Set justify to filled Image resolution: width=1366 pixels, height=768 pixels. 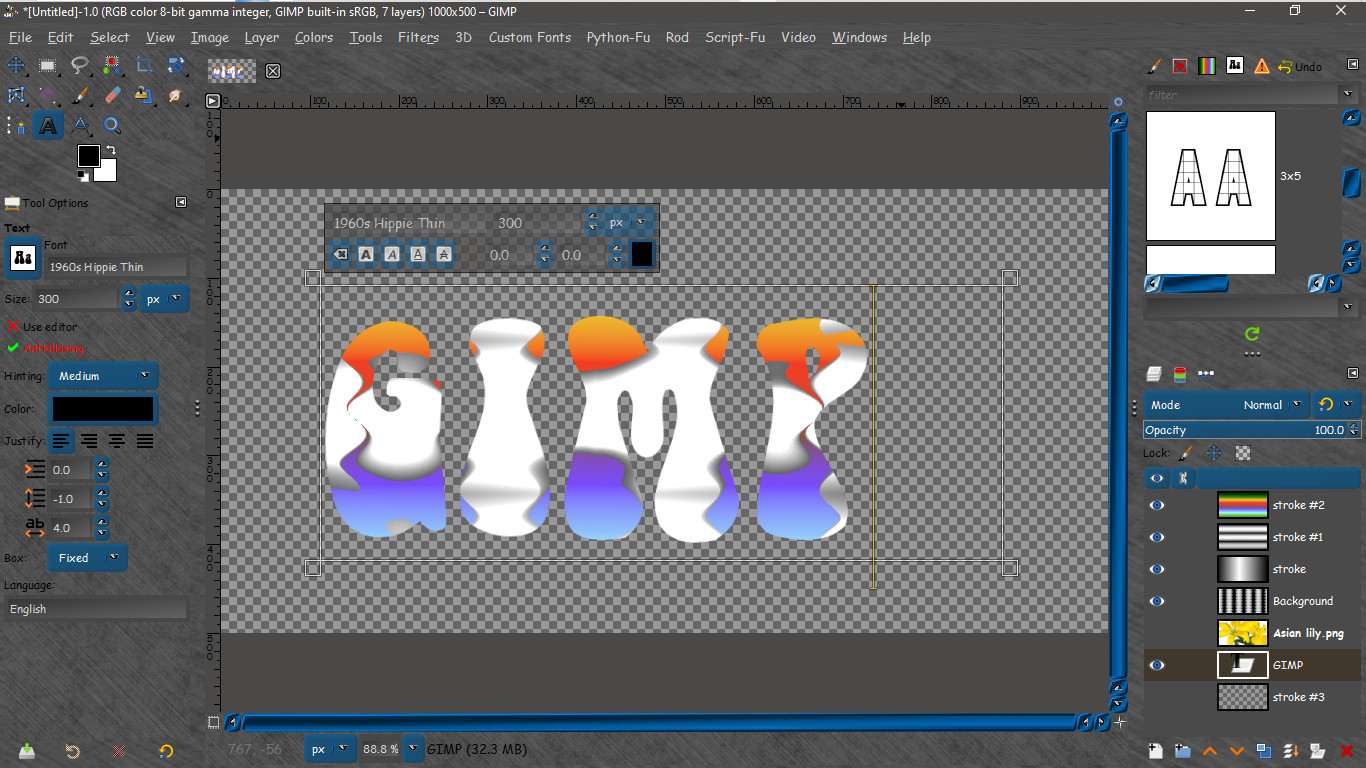coord(145,441)
